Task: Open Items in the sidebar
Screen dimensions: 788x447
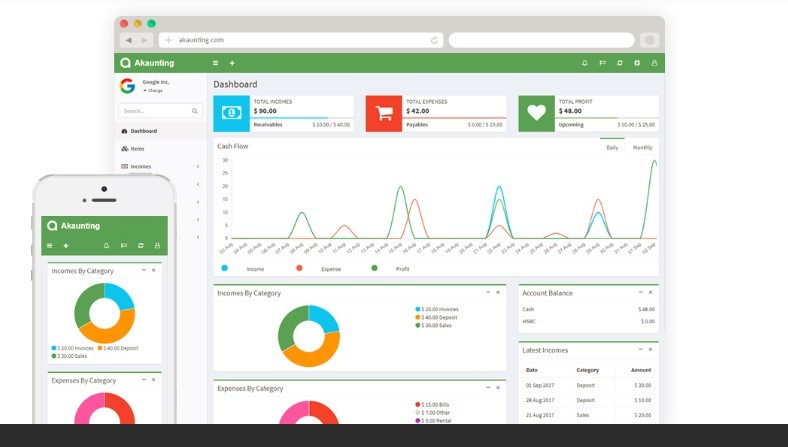Action: point(138,148)
